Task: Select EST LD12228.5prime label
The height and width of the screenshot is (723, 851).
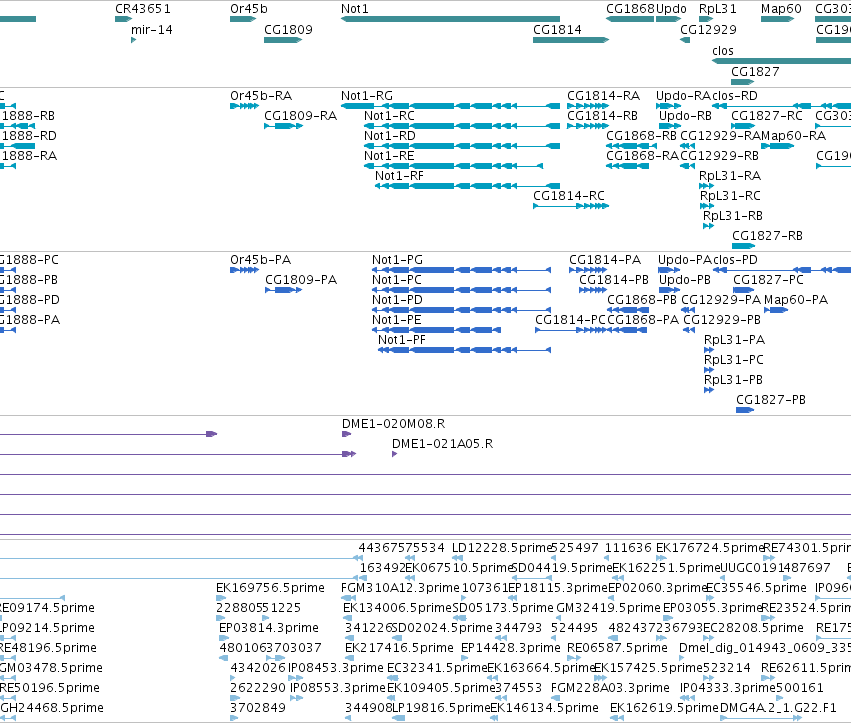Action: (501, 548)
